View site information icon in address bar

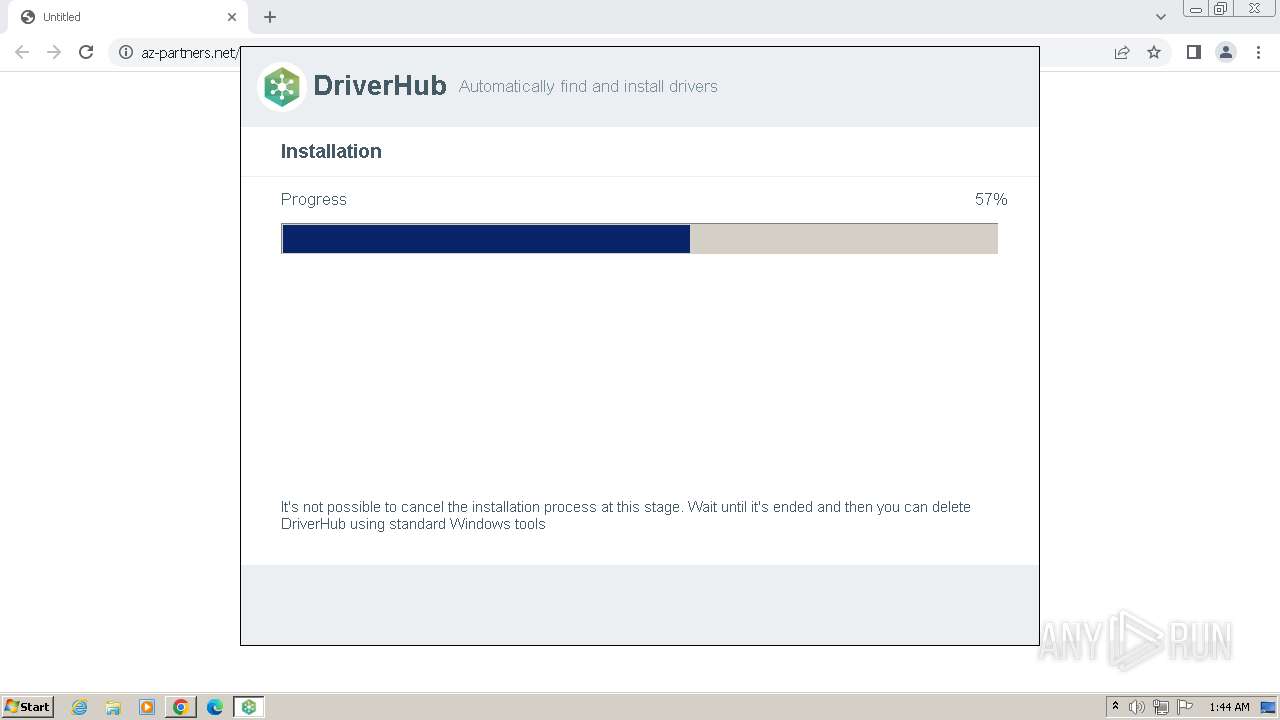click(x=126, y=52)
